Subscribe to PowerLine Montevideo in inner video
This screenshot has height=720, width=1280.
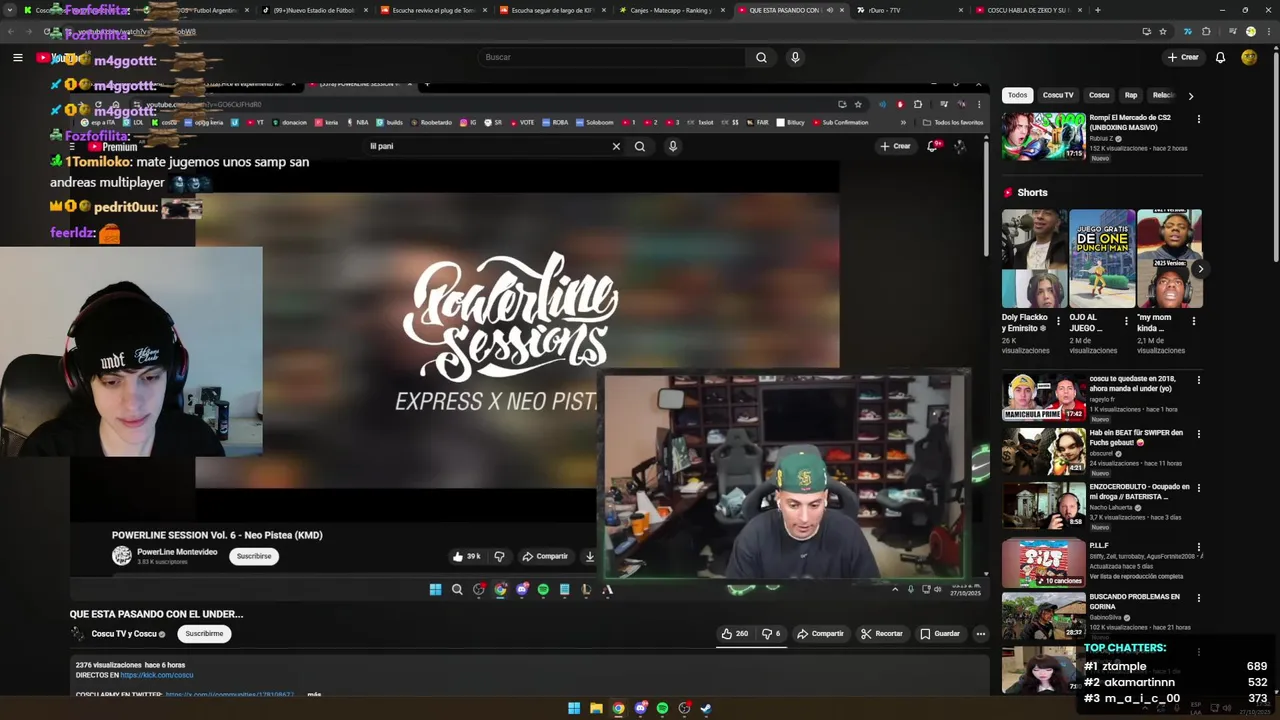[254, 556]
